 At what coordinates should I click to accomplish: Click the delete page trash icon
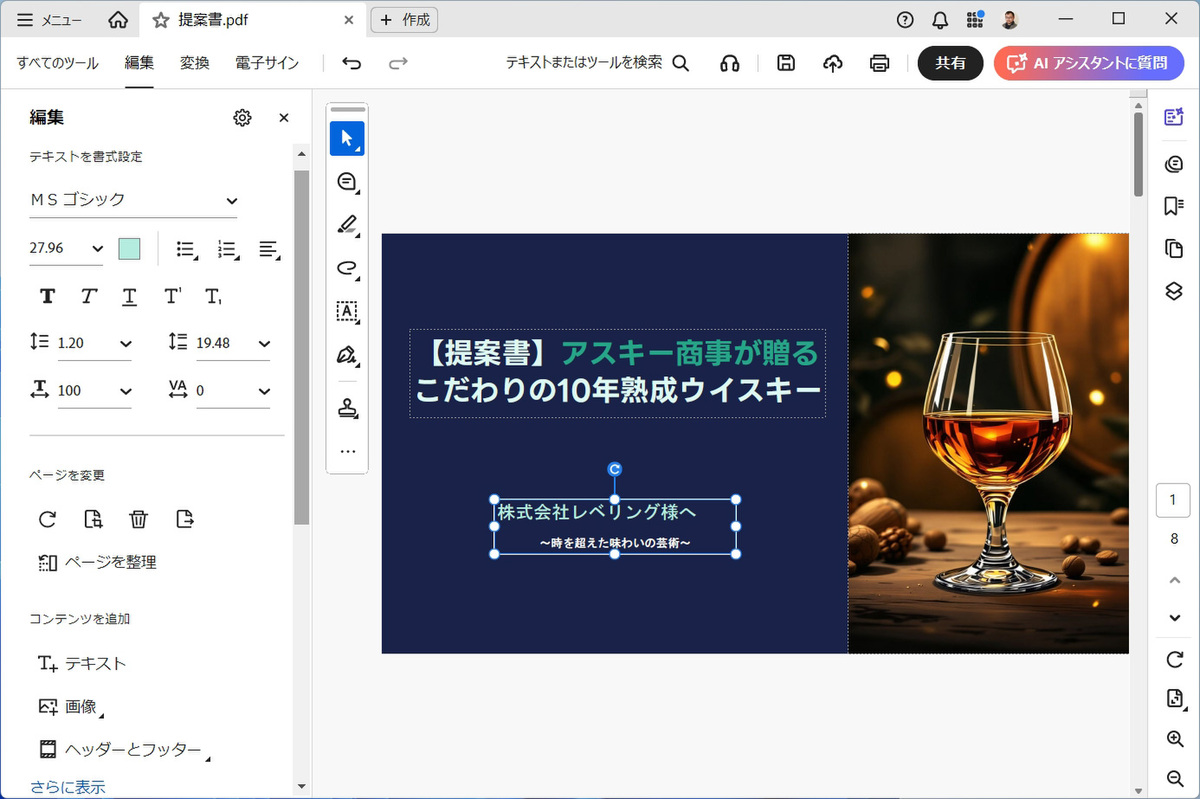139,519
